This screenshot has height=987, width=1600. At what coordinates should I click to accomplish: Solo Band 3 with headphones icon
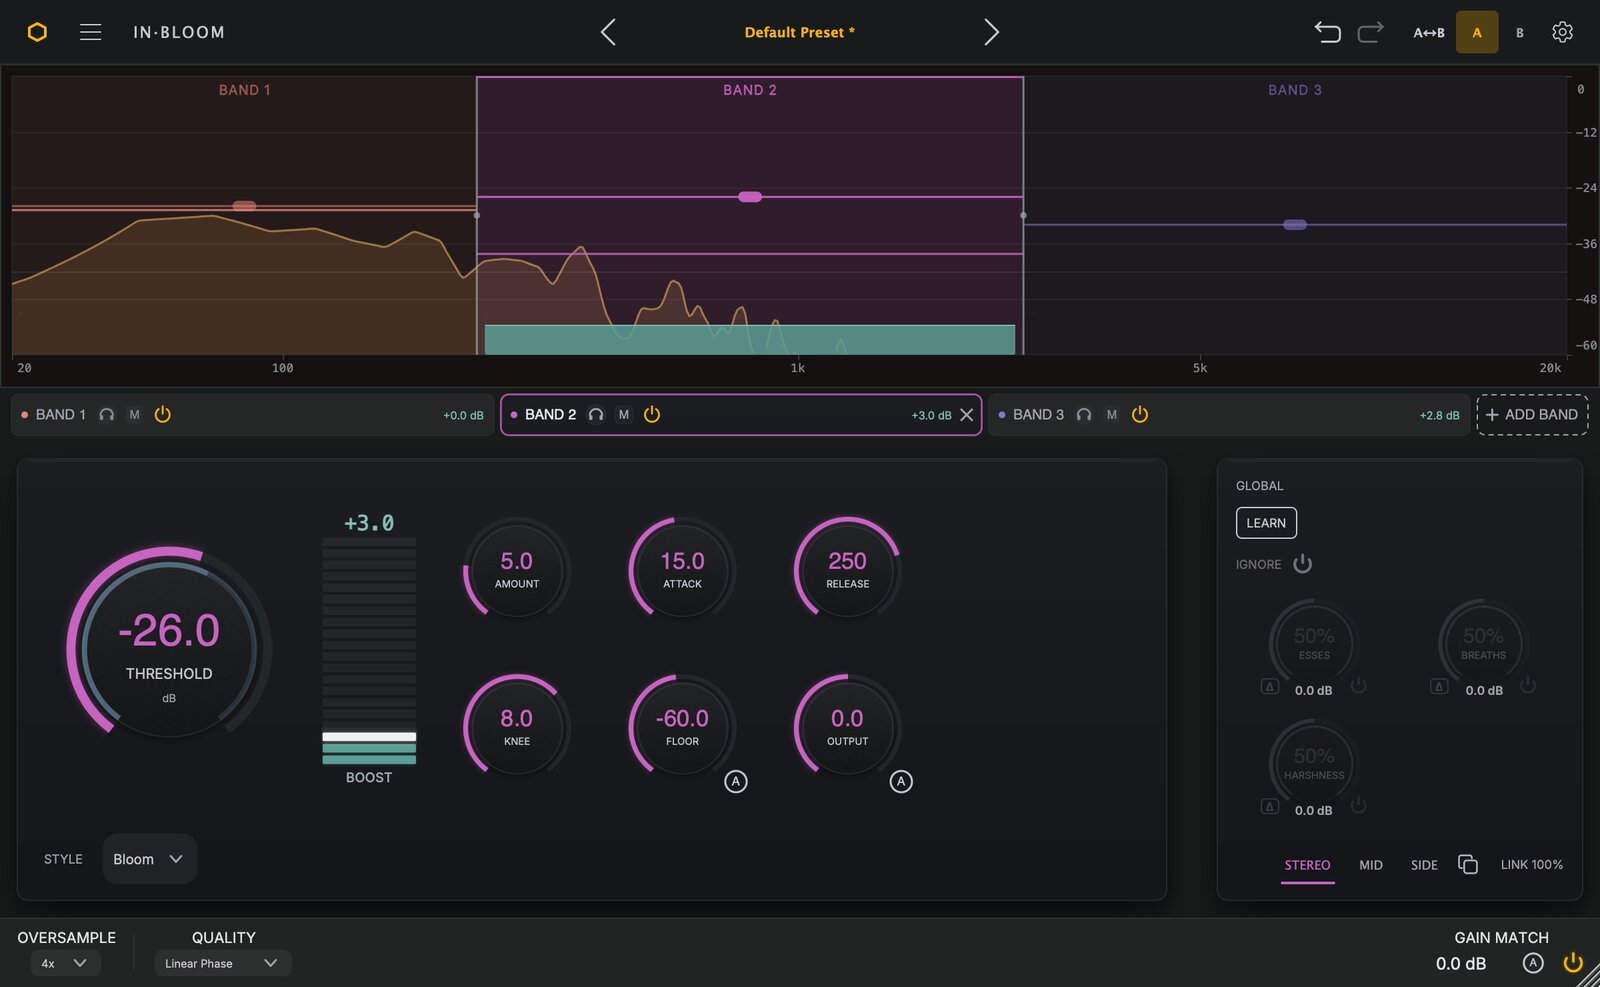tap(1084, 415)
